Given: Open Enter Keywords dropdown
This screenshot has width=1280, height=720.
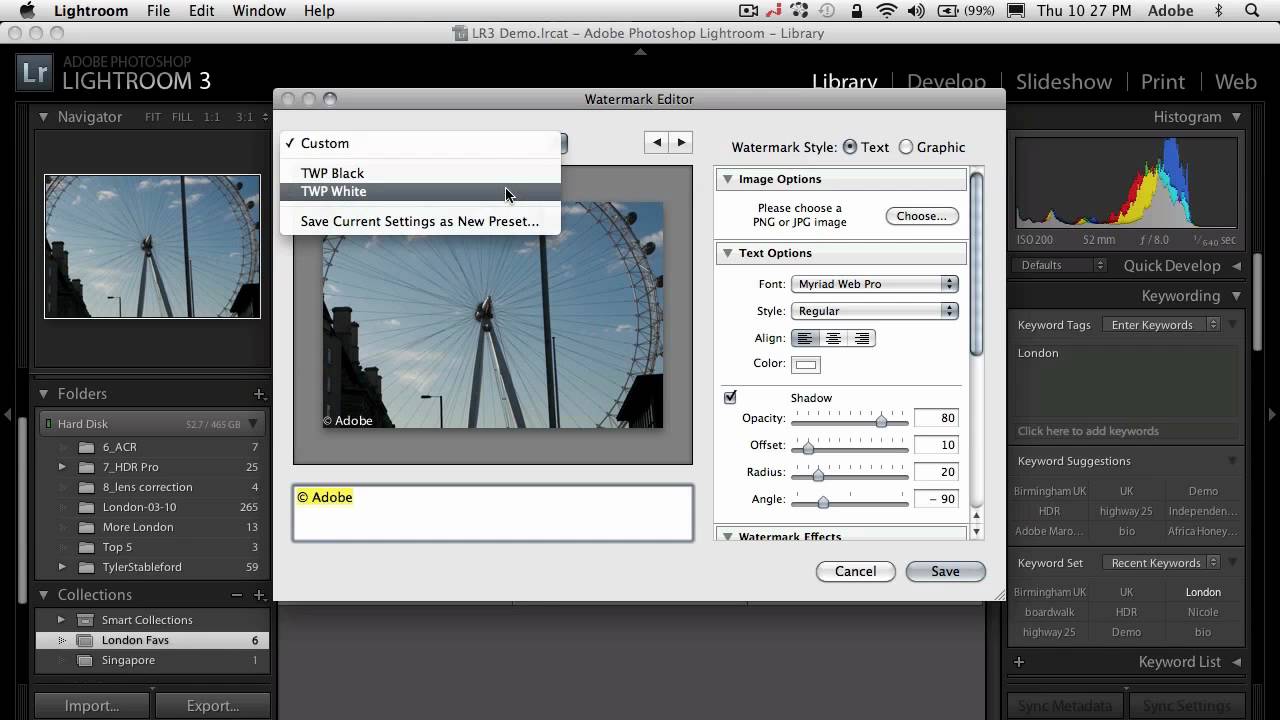Looking at the screenshot, I should [x=1162, y=325].
